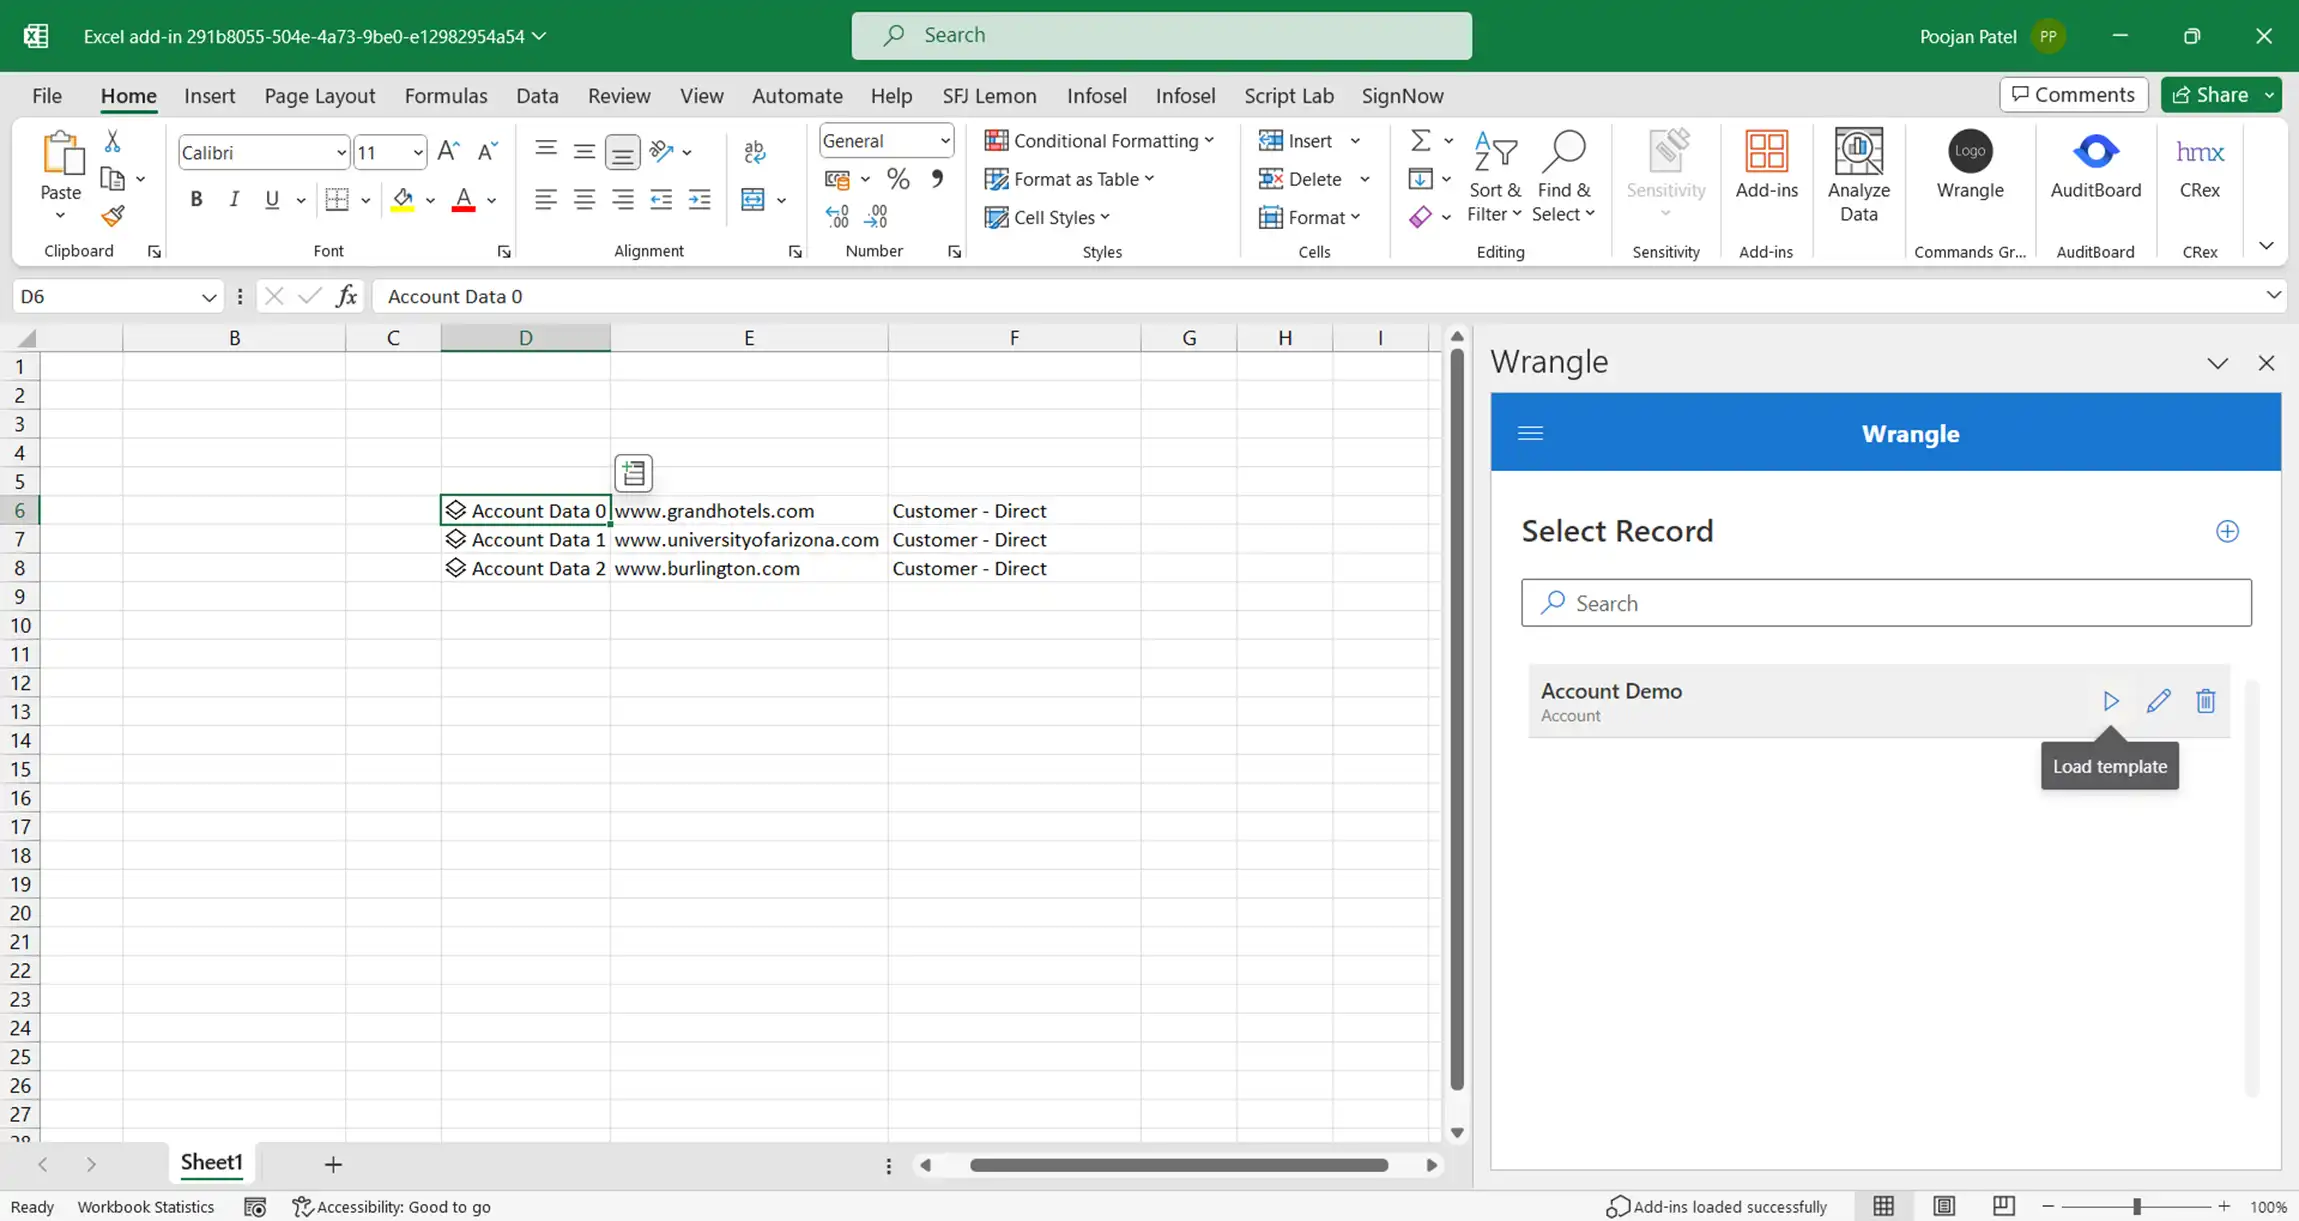Open the Script Lab tab
Image resolution: width=2299 pixels, height=1221 pixels.
point(1289,96)
